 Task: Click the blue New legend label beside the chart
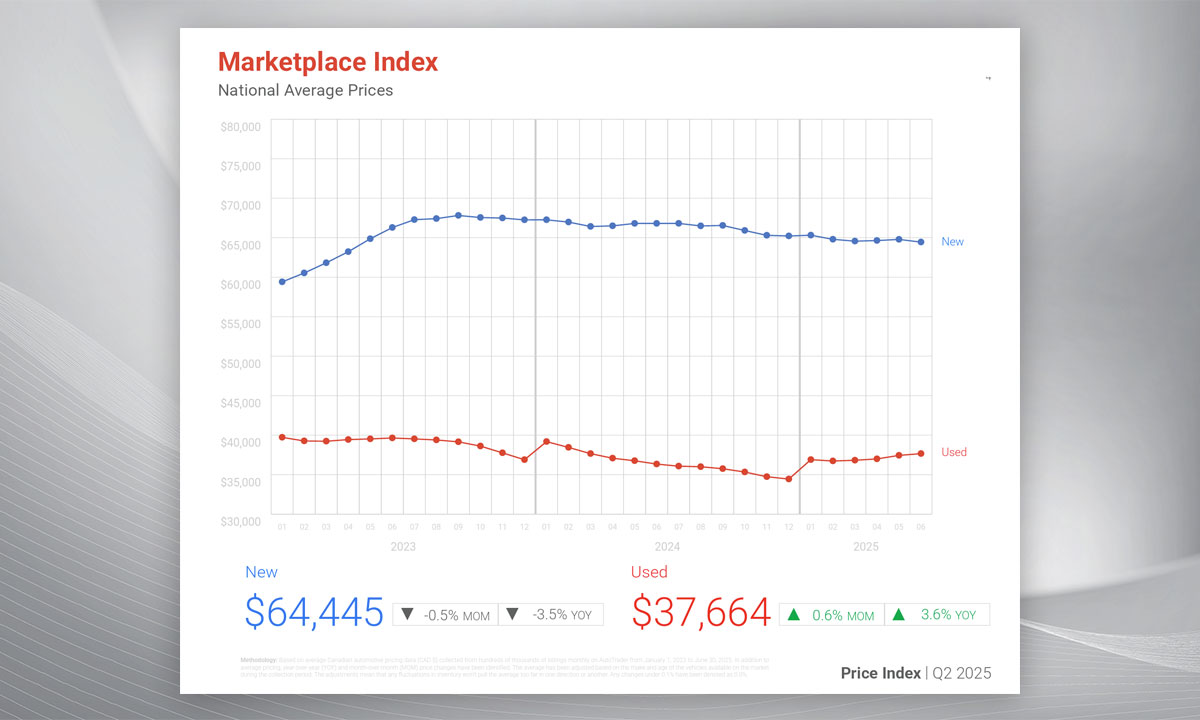(x=952, y=242)
